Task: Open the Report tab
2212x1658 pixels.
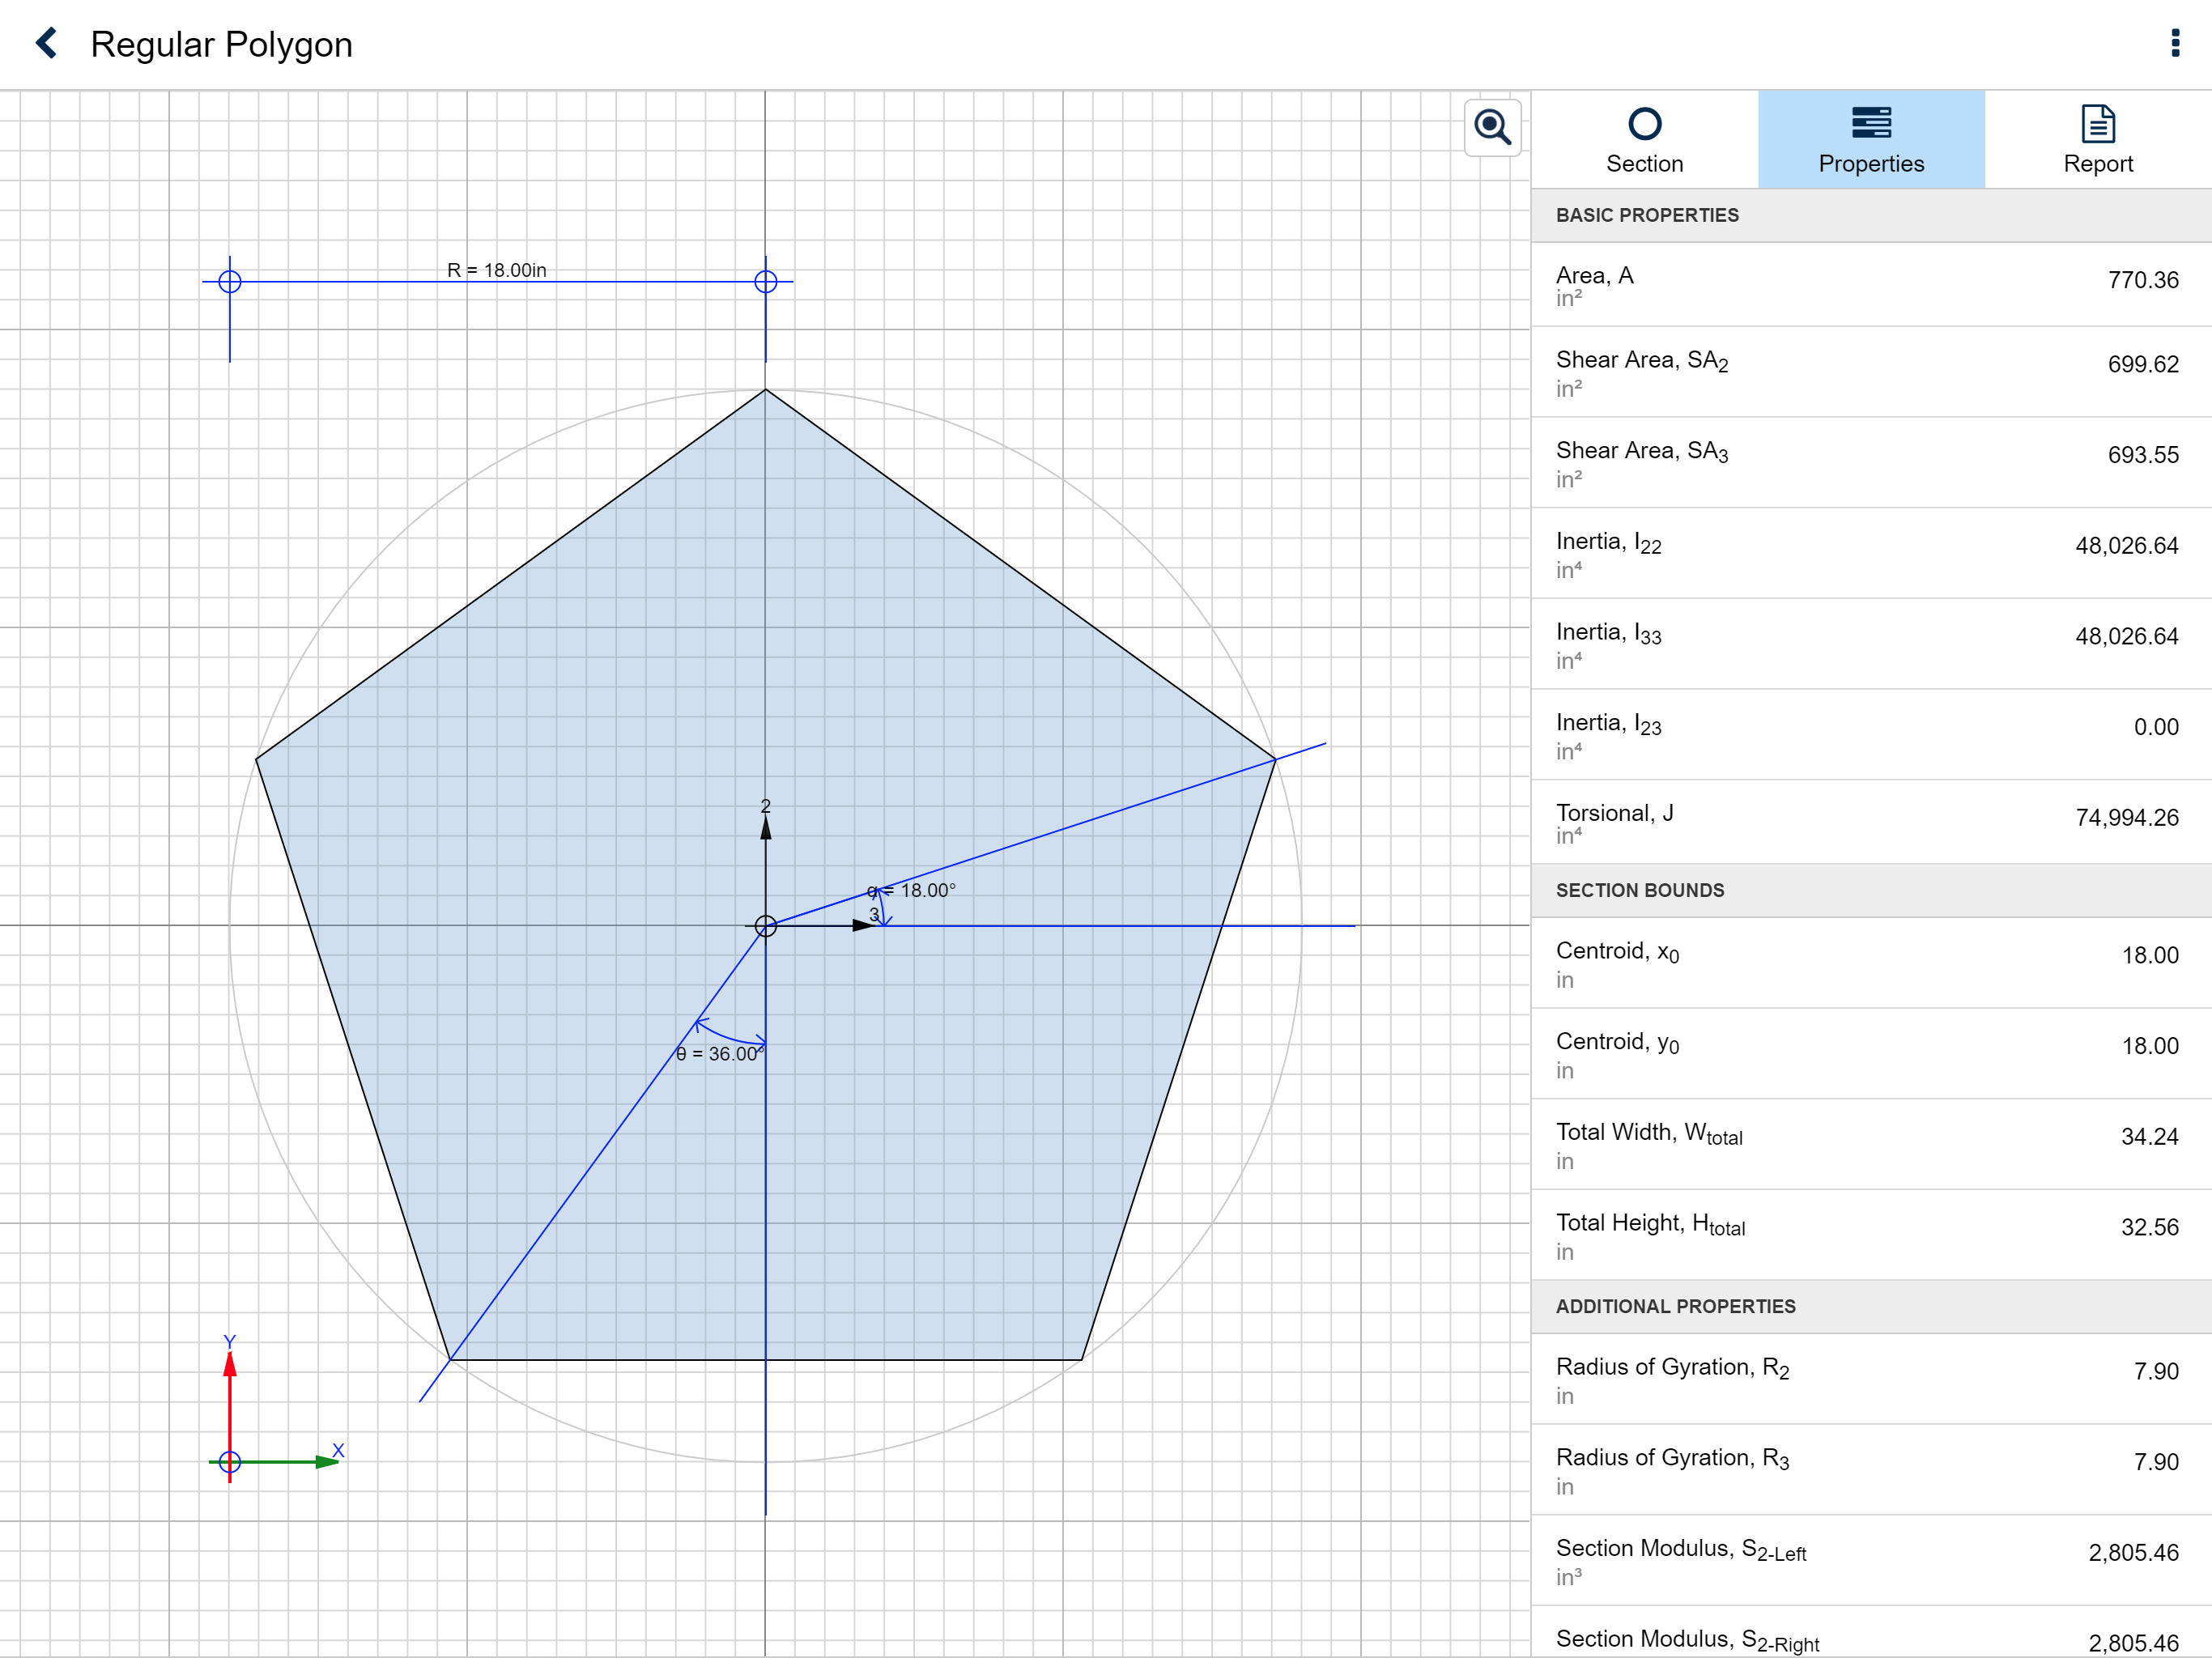Action: (x=2097, y=139)
